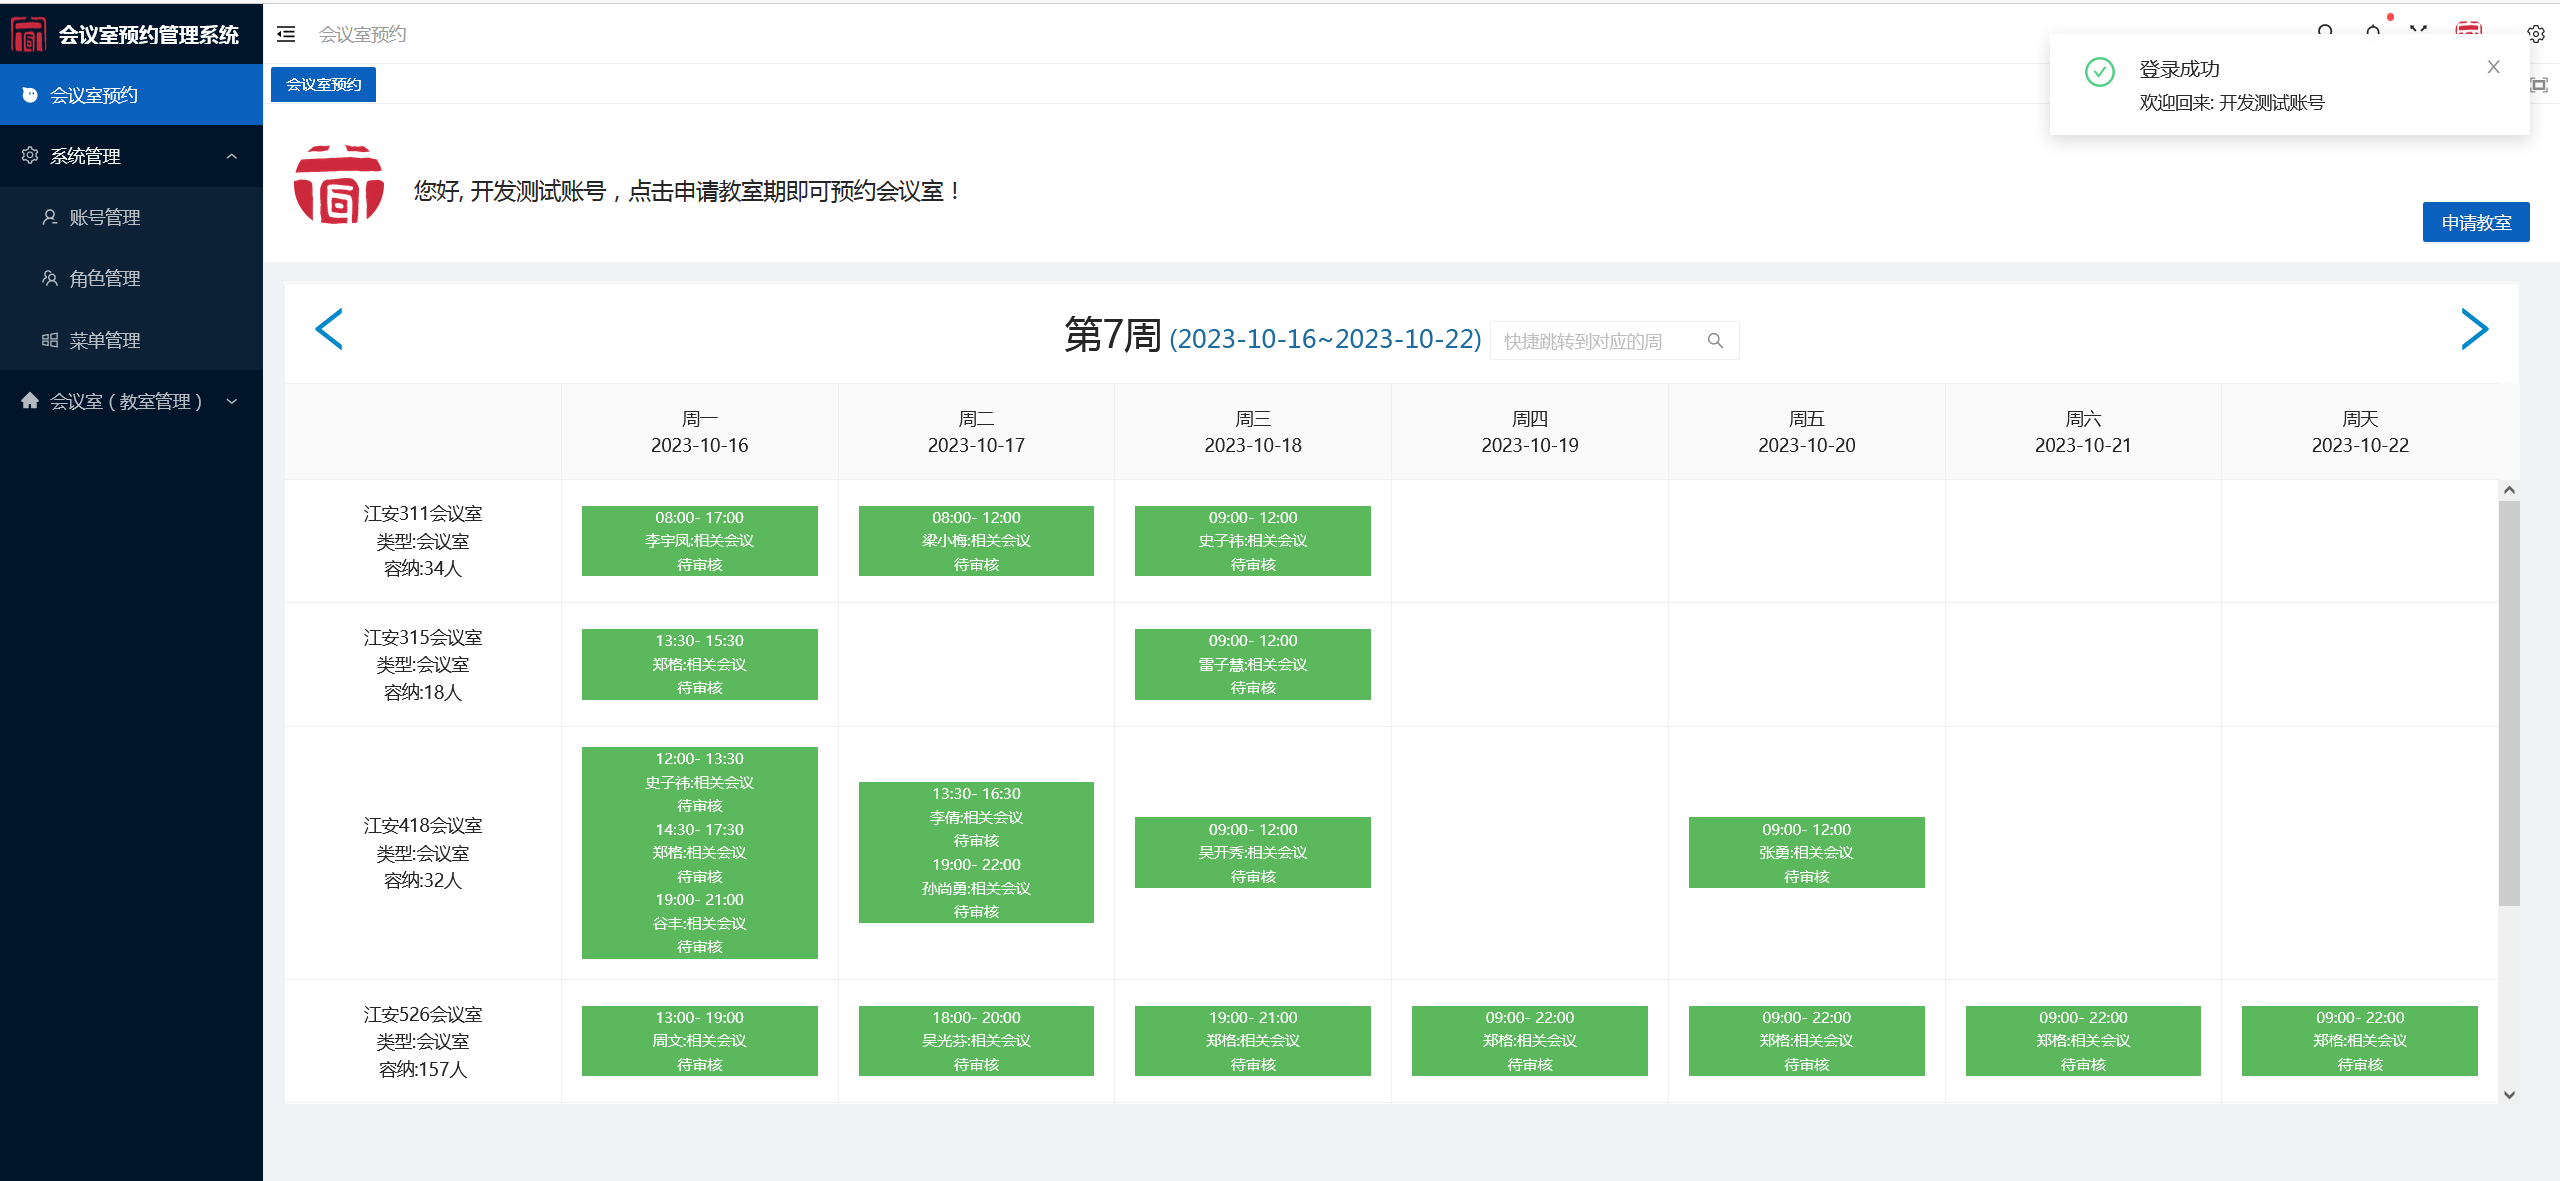This screenshot has height=1181, width=2560.
Task: Open 角色管理 in the sidebar
Action: [x=105, y=278]
